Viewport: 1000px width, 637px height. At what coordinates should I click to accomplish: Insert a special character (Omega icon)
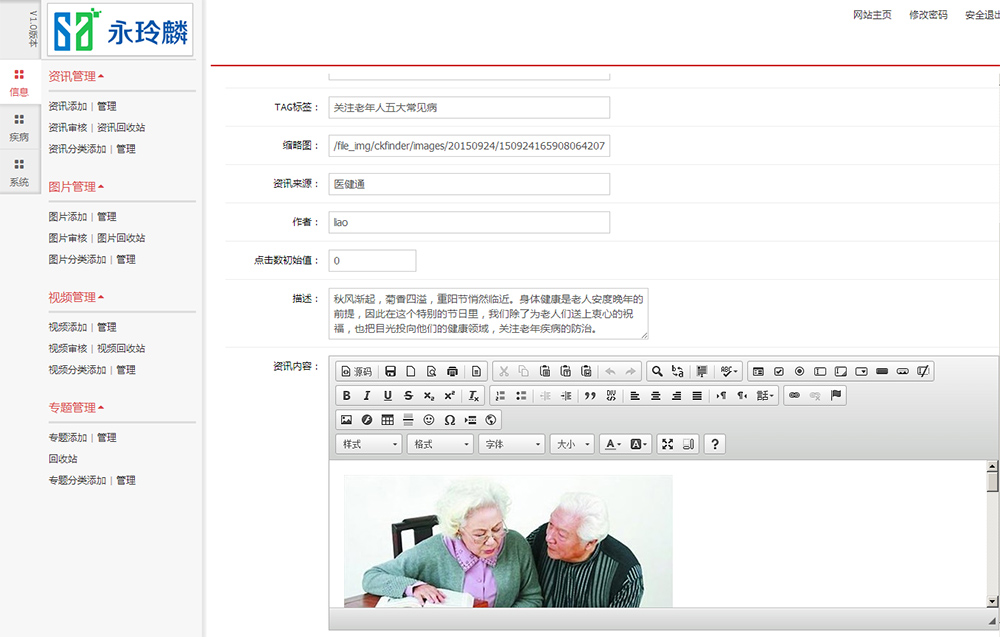(x=449, y=420)
